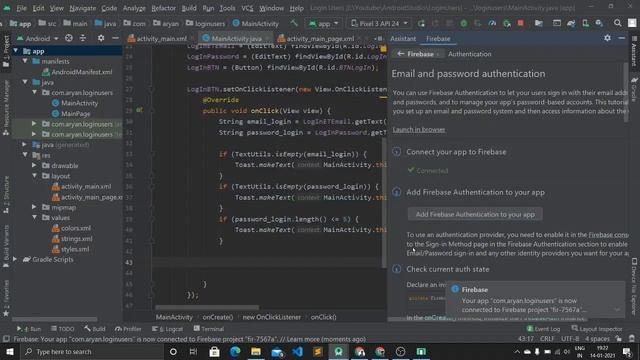Select the Firebase tab

pos(438,38)
